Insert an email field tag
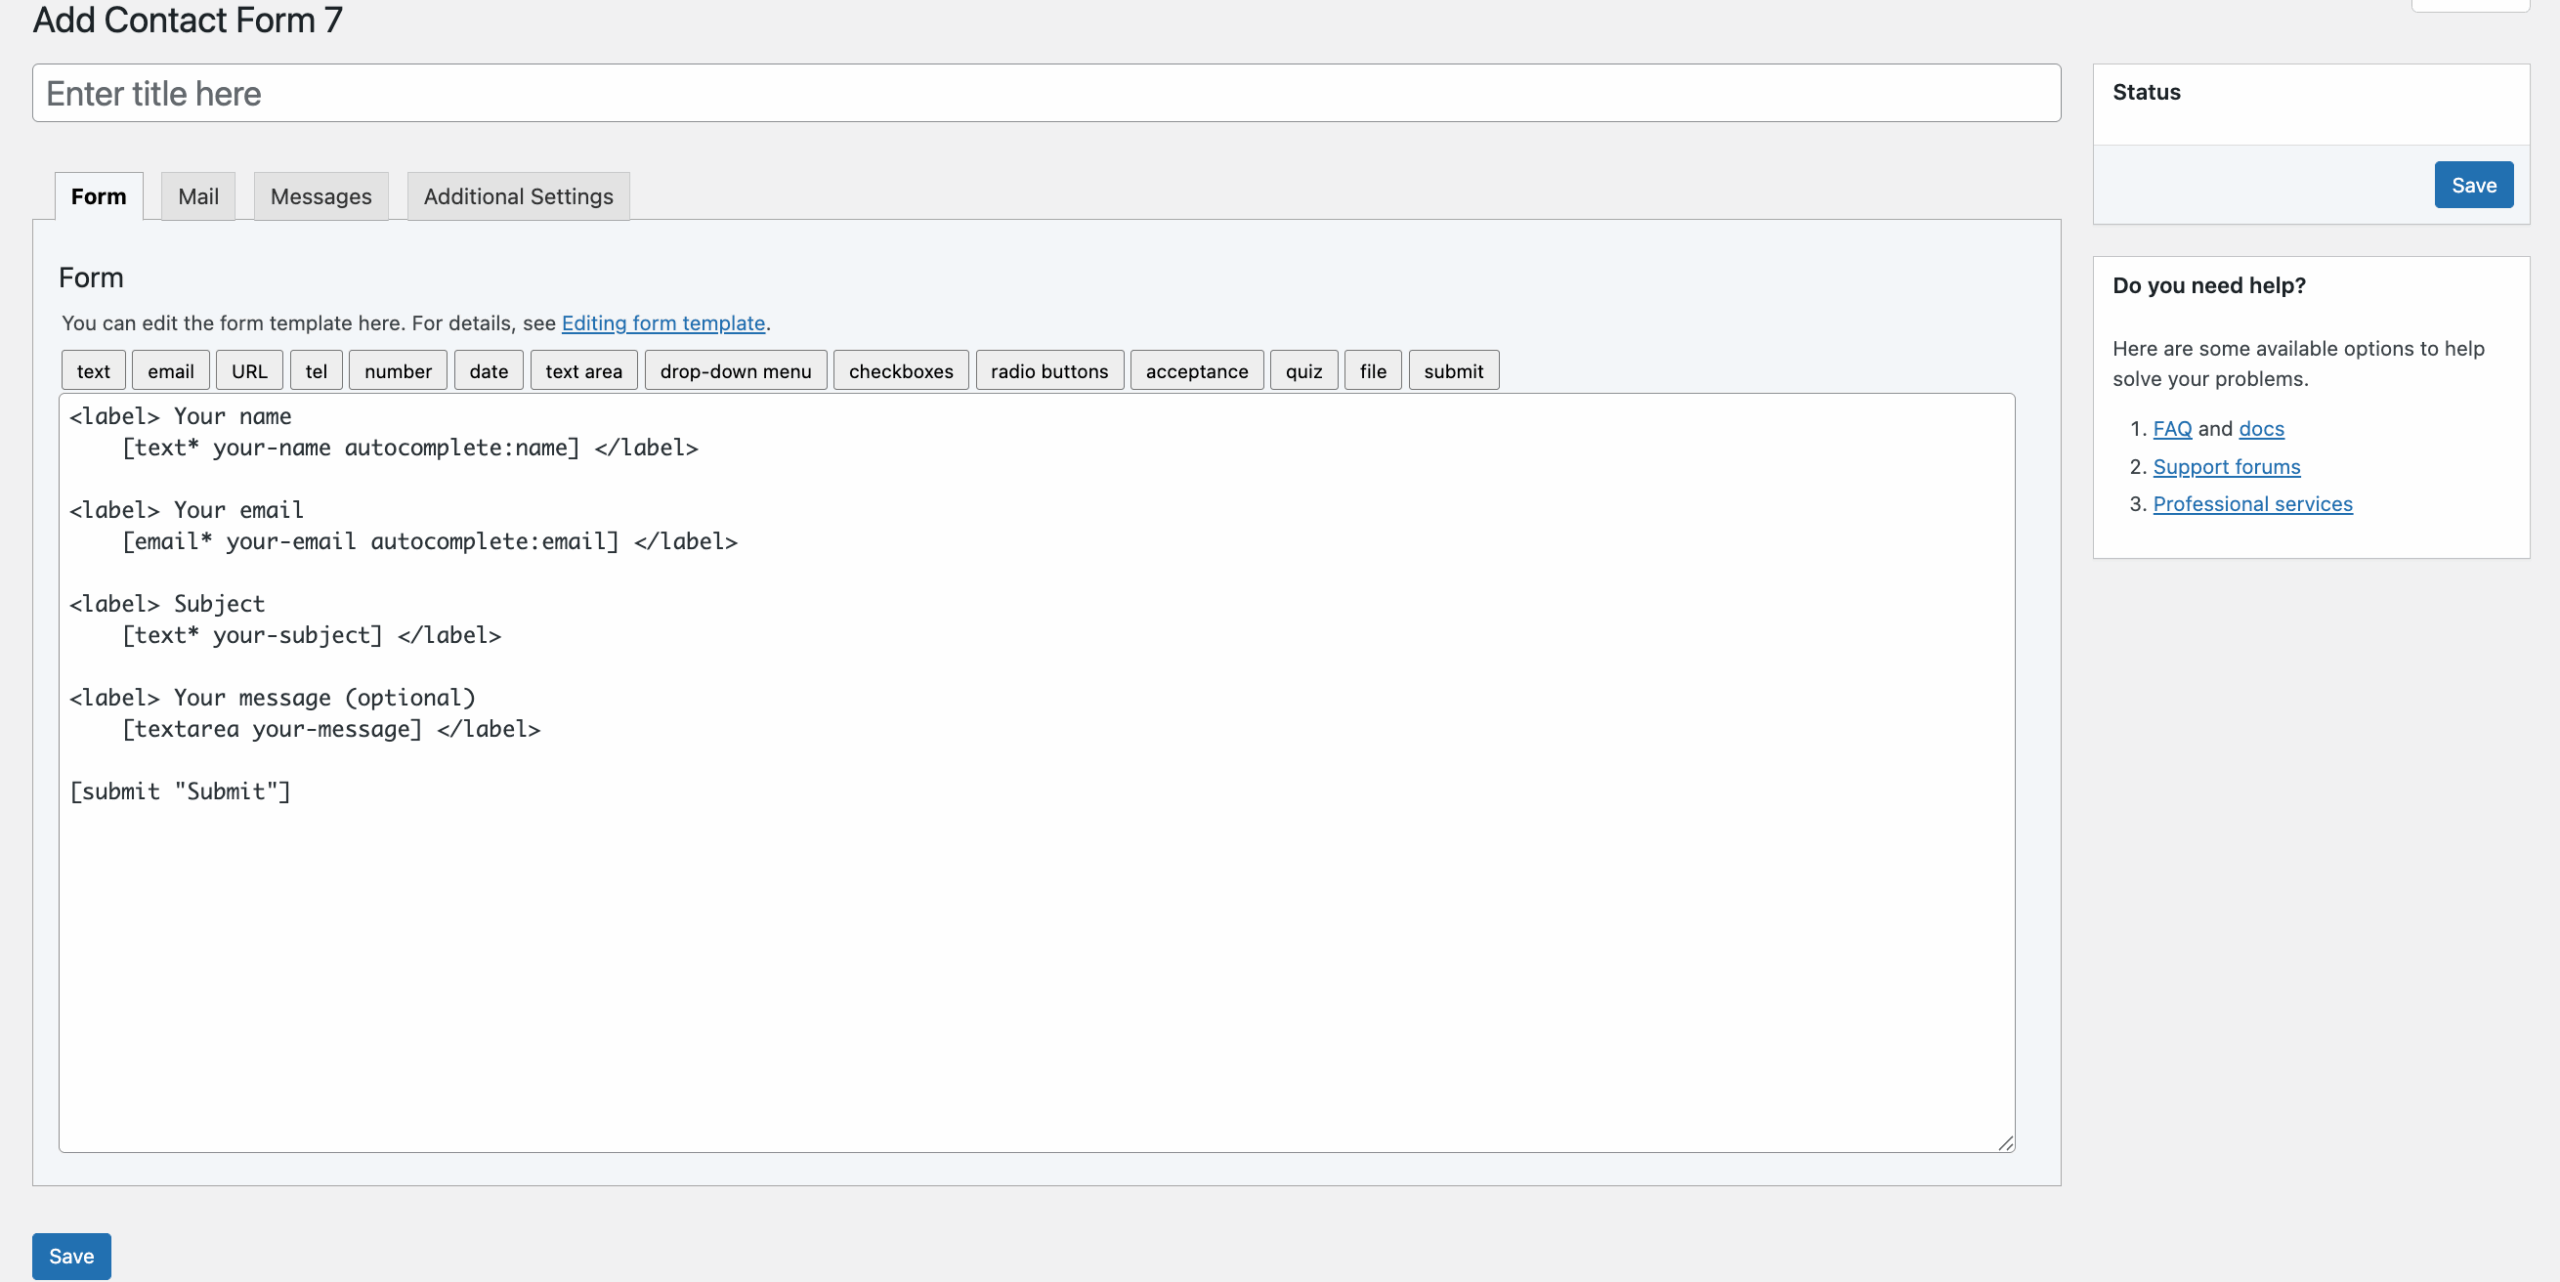 (170, 371)
